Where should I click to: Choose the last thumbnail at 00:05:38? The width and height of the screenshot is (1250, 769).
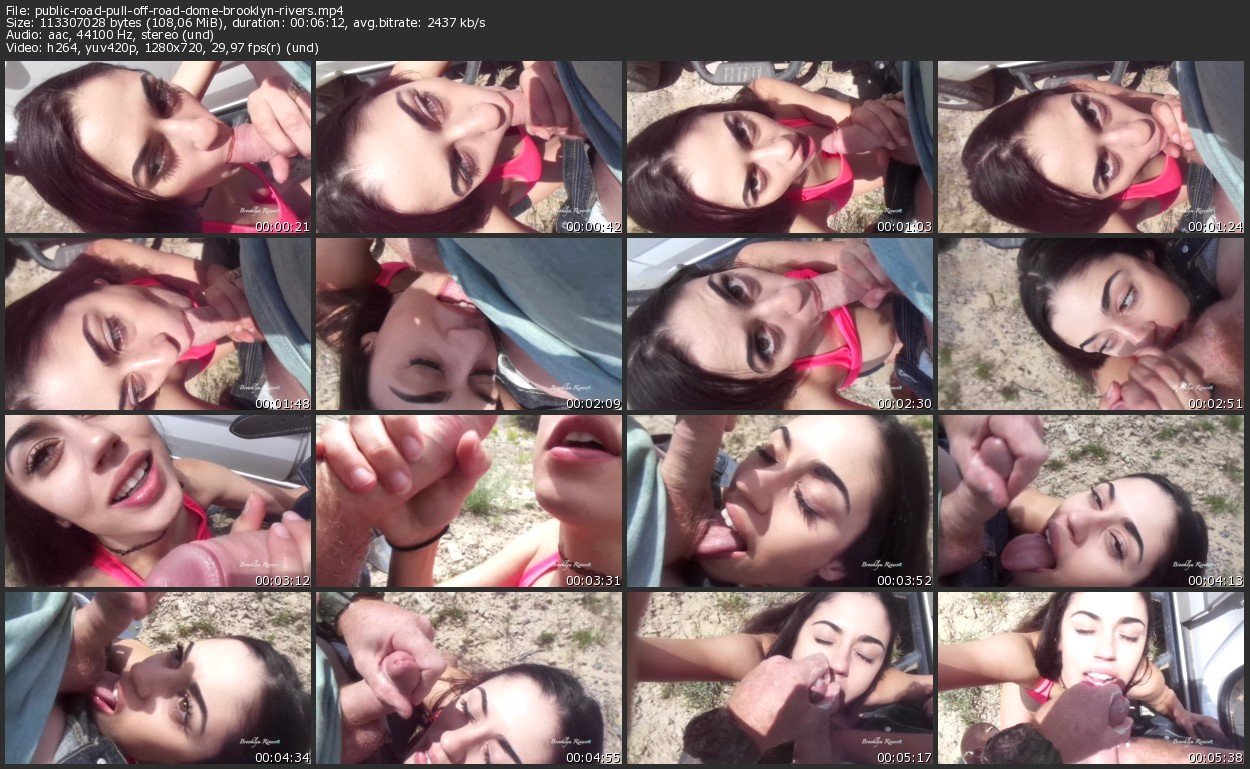(x=1091, y=677)
